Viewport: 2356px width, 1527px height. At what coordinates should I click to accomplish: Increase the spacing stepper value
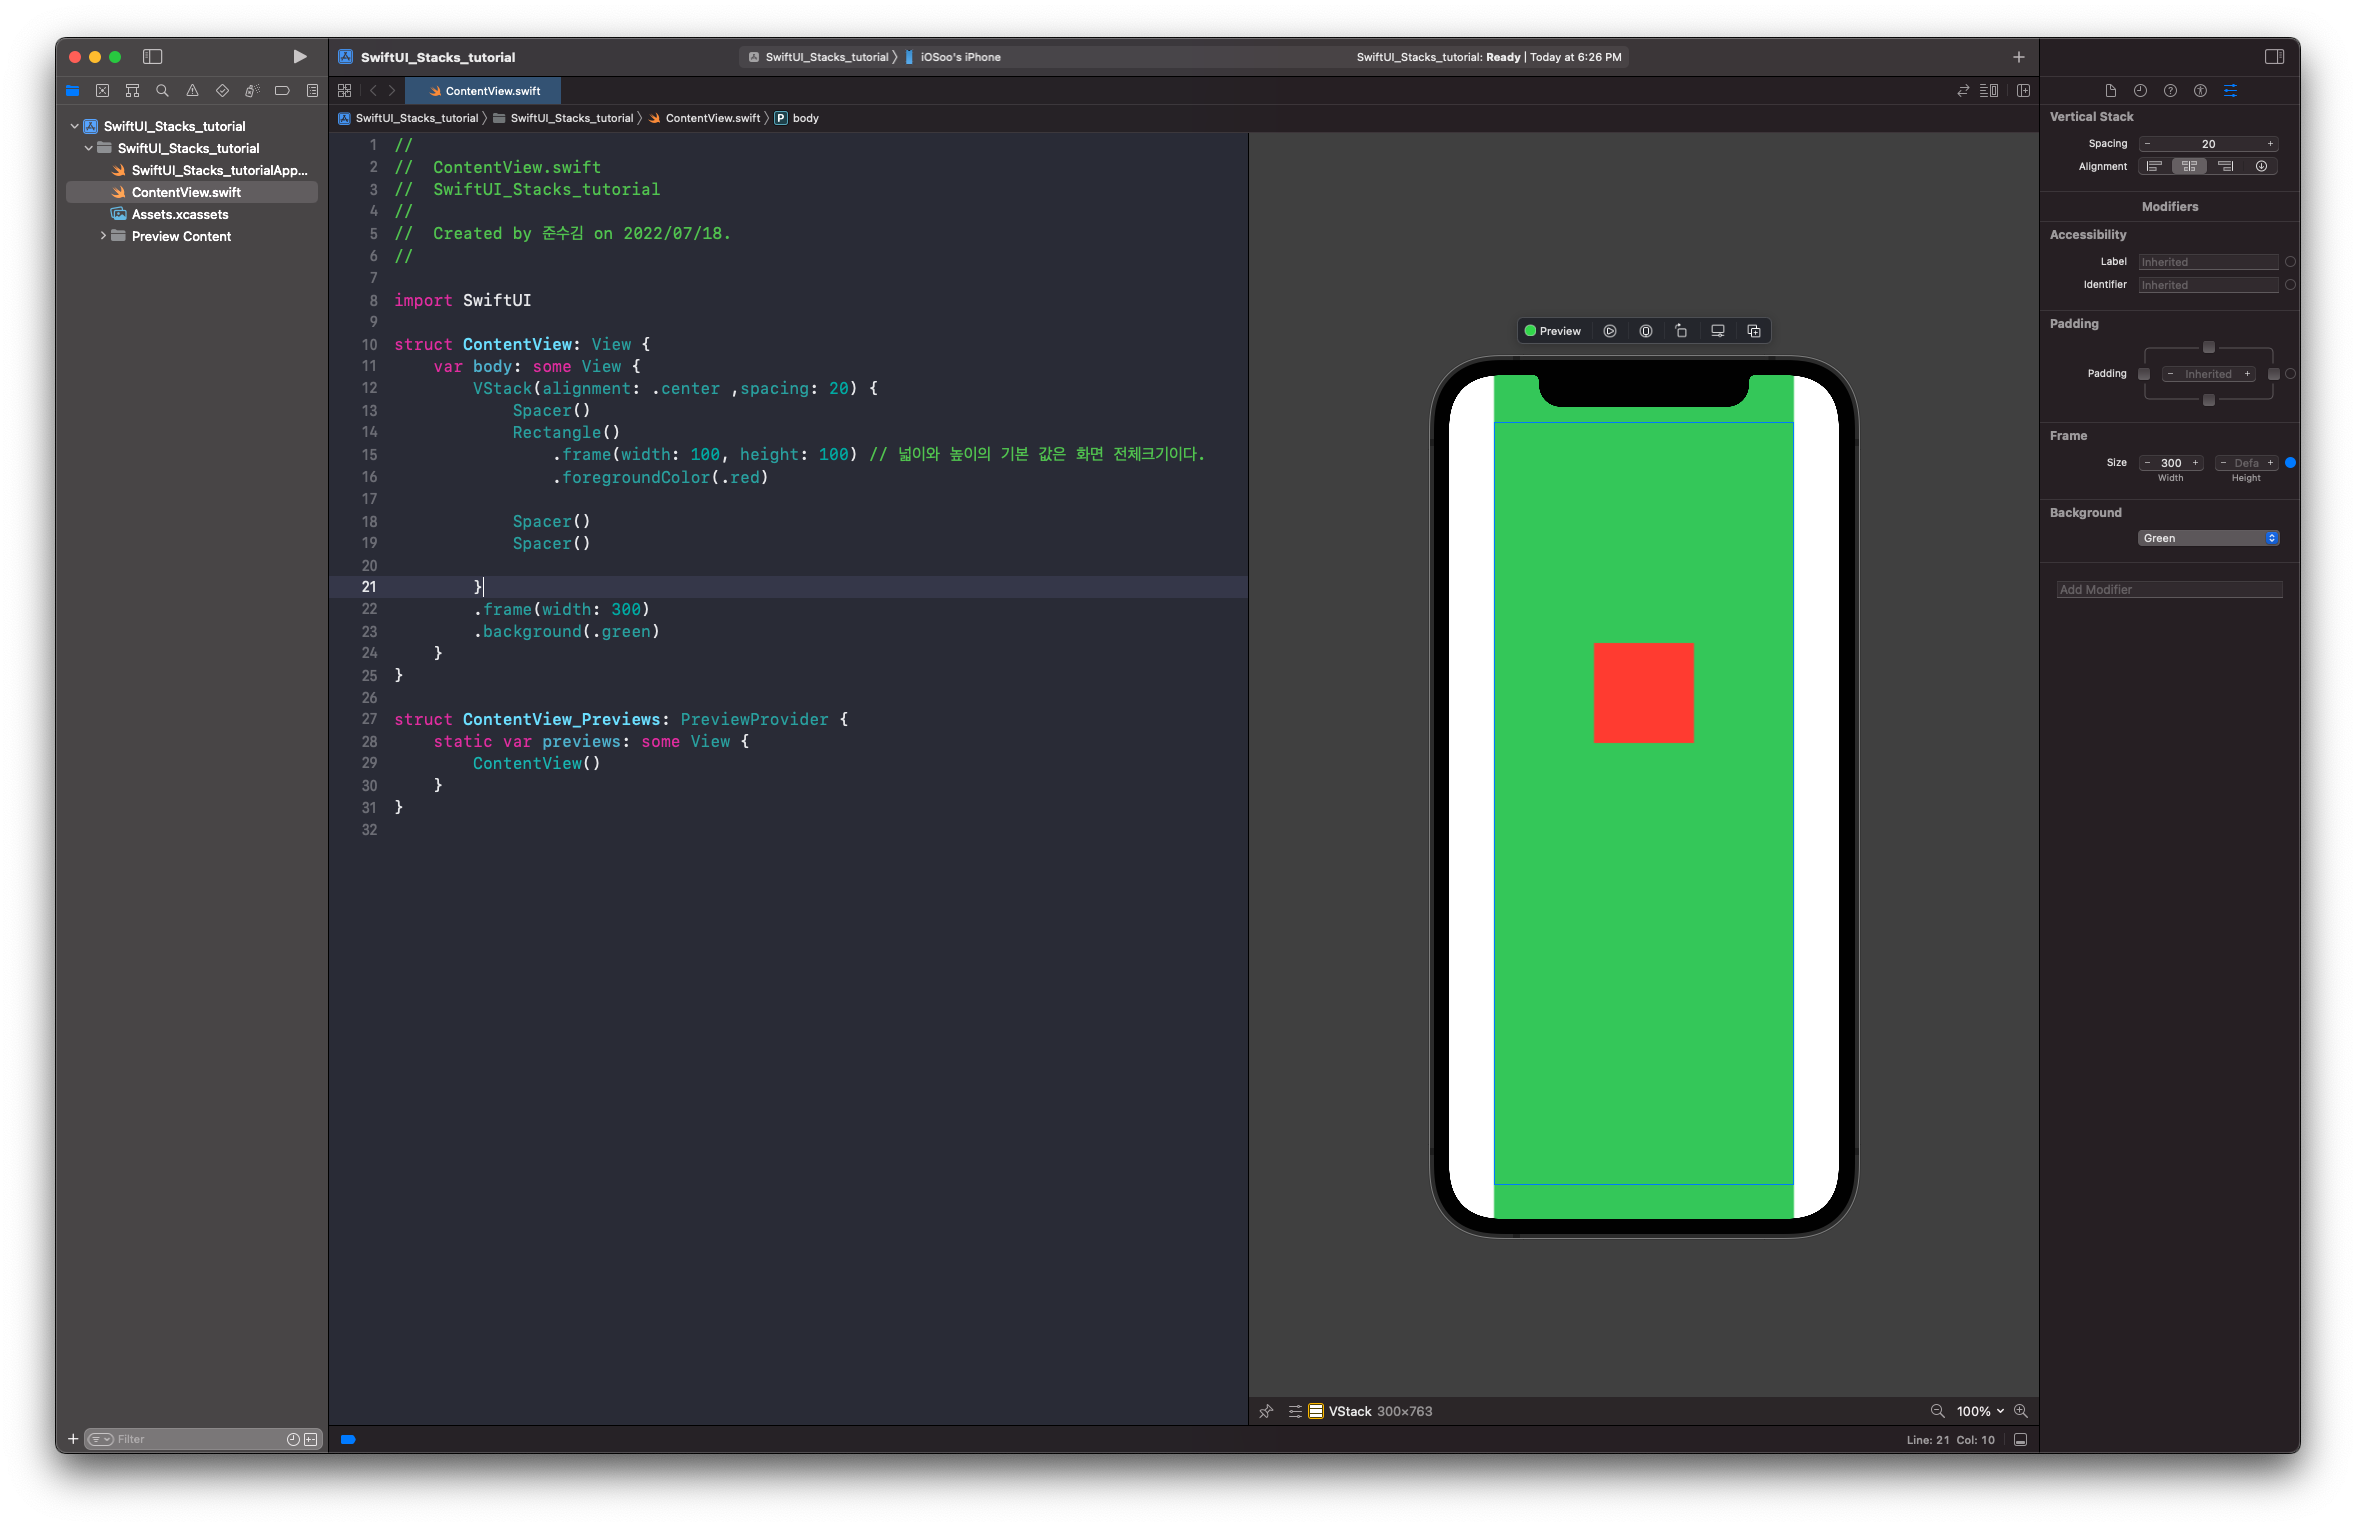click(x=2270, y=144)
